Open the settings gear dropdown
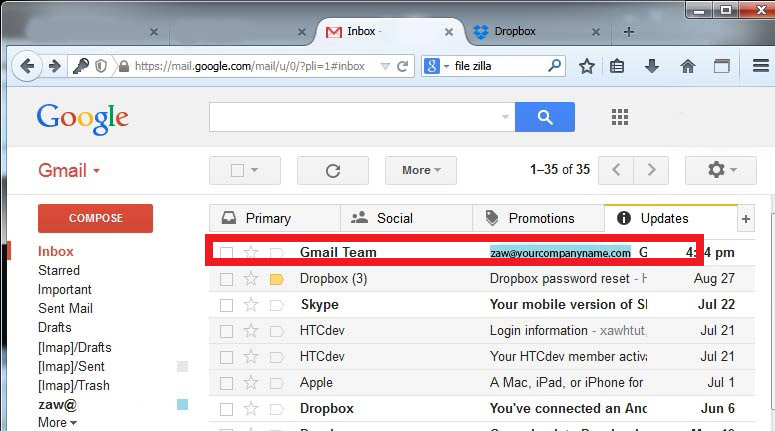 pos(721,170)
